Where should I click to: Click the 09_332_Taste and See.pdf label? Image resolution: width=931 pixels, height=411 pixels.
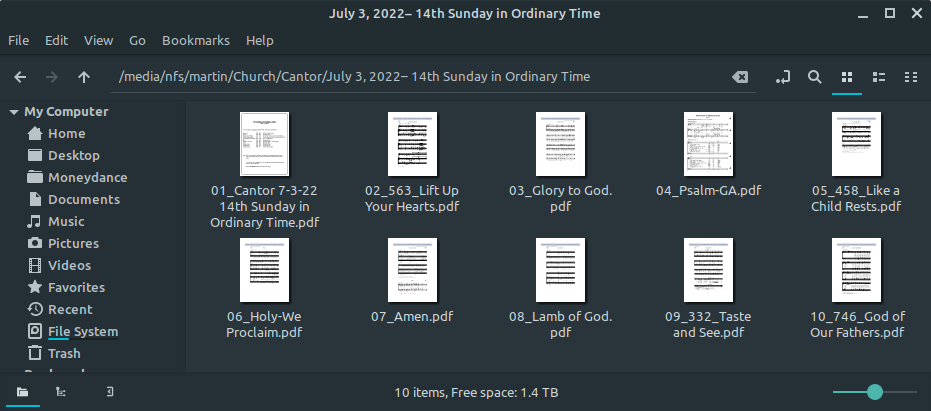(708, 325)
